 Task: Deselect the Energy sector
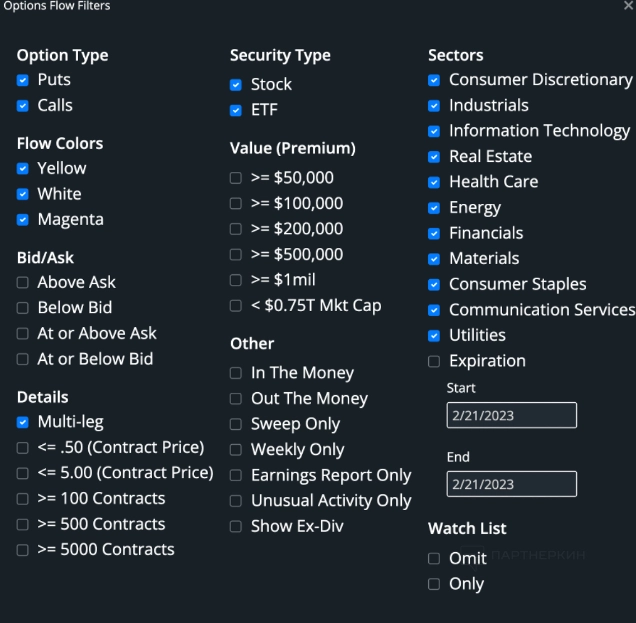click(434, 208)
